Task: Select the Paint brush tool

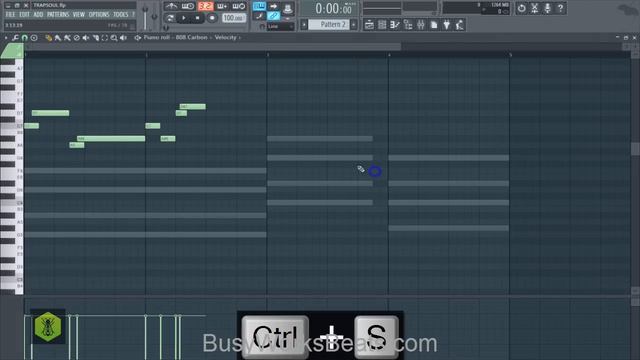Action: point(58,38)
